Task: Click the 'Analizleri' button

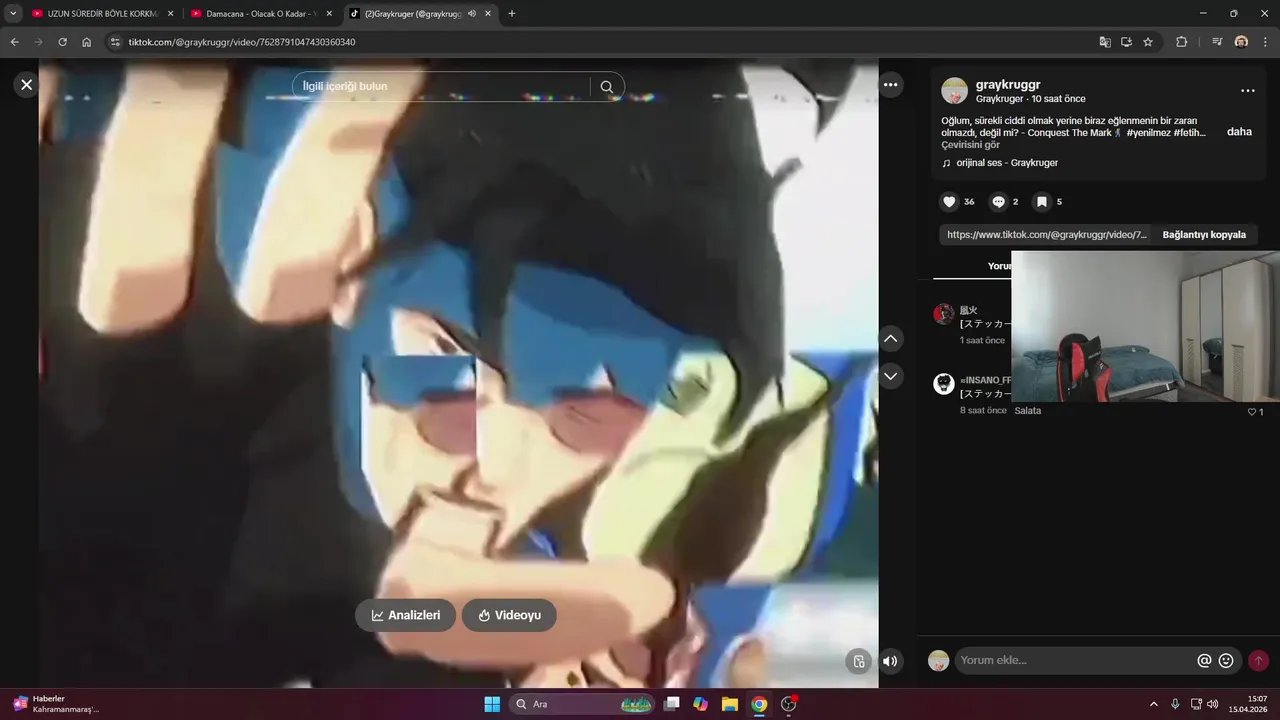Action: click(x=405, y=615)
